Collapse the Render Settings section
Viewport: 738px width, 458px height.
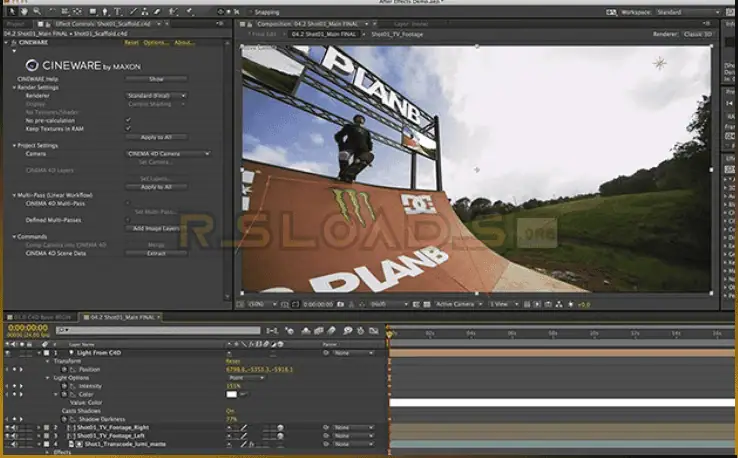point(14,88)
